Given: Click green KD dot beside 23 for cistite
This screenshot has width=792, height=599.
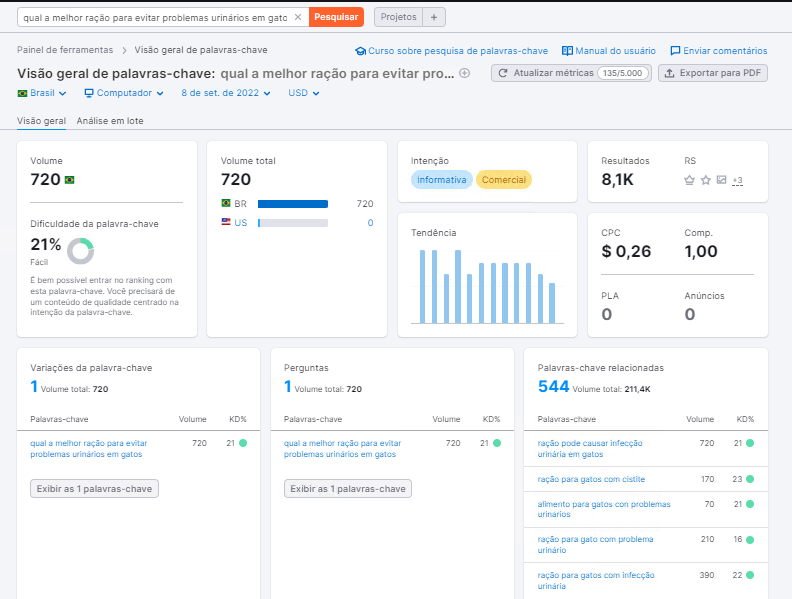Looking at the screenshot, I should (750, 479).
